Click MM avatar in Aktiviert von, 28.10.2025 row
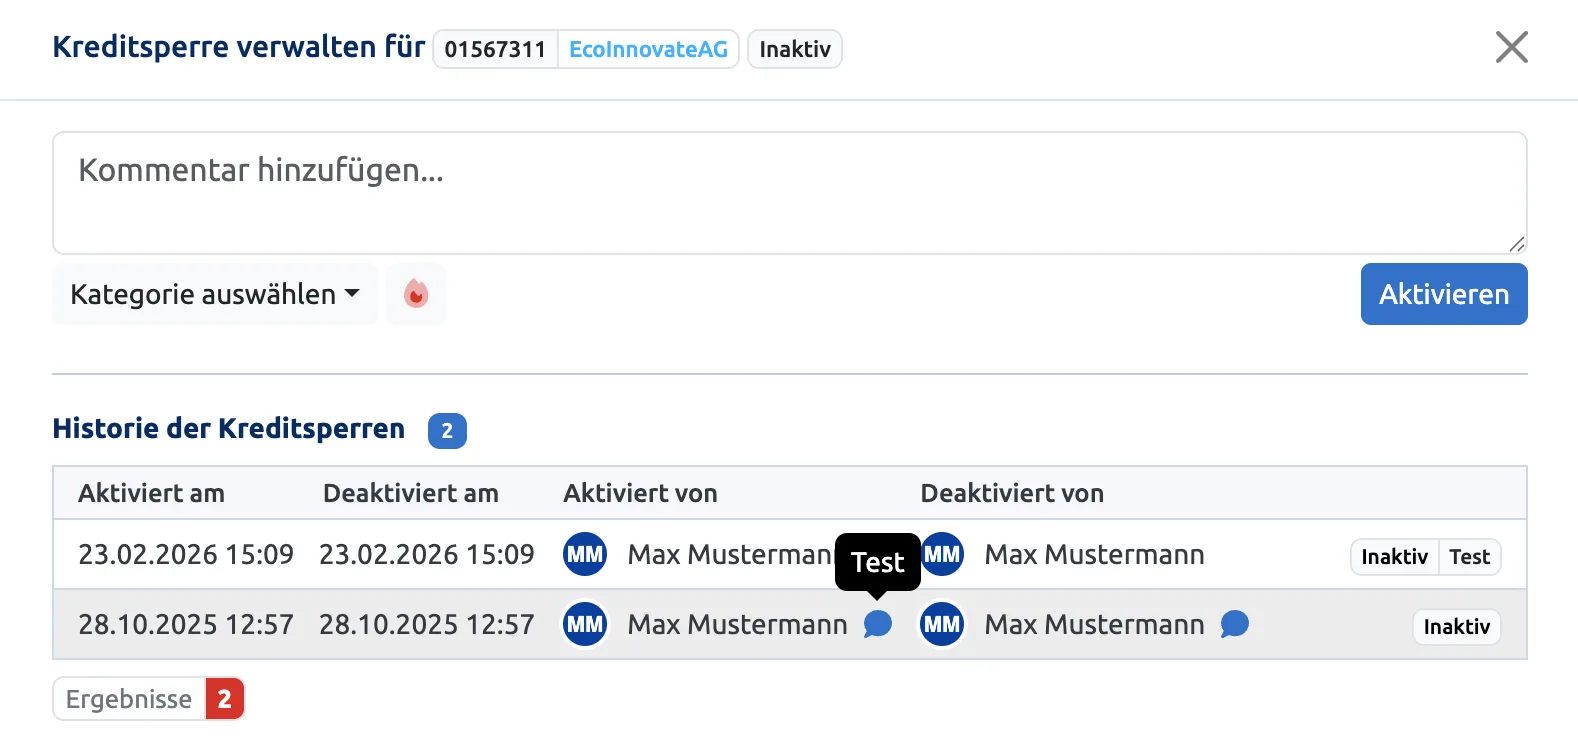The width and height of the screenshot is (1578, 742). (x=585, y=624)
